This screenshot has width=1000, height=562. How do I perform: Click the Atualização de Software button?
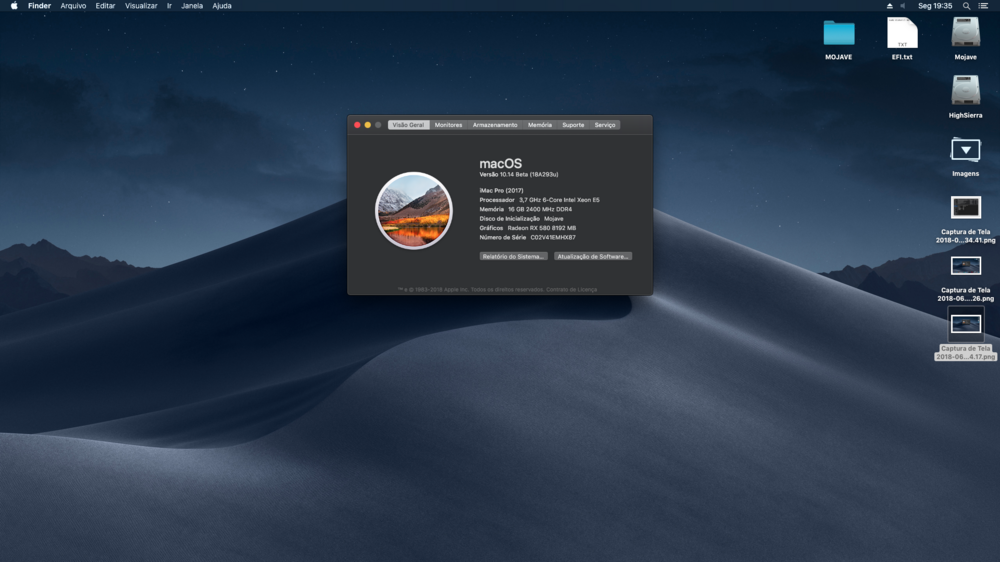593,256
